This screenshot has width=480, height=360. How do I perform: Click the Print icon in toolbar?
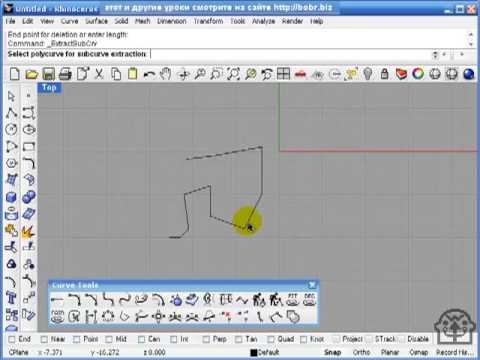pyautogui.click(x=65, y=74)
